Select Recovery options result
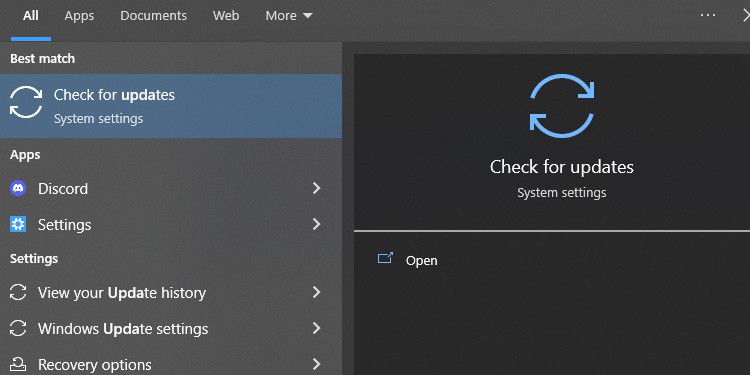The height and width of the screenshot is (375, 750). point(171,364)
